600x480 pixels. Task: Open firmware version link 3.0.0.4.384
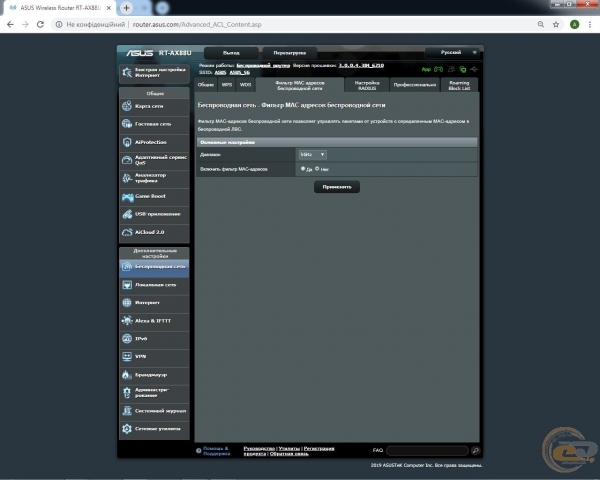[361, 65]
